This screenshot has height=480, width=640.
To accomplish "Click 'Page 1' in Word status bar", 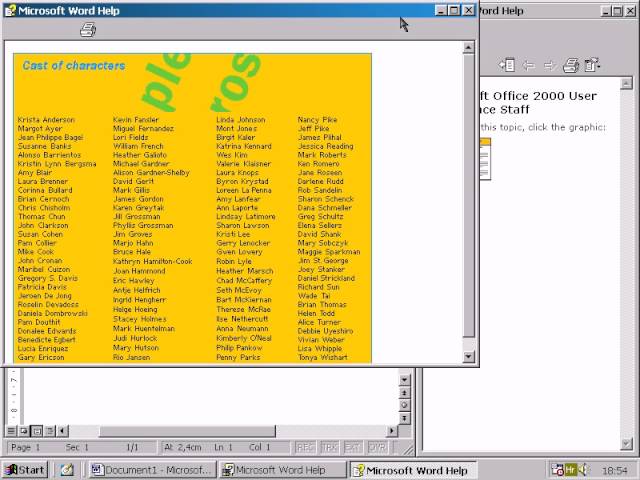I will [x=25, y=447].
